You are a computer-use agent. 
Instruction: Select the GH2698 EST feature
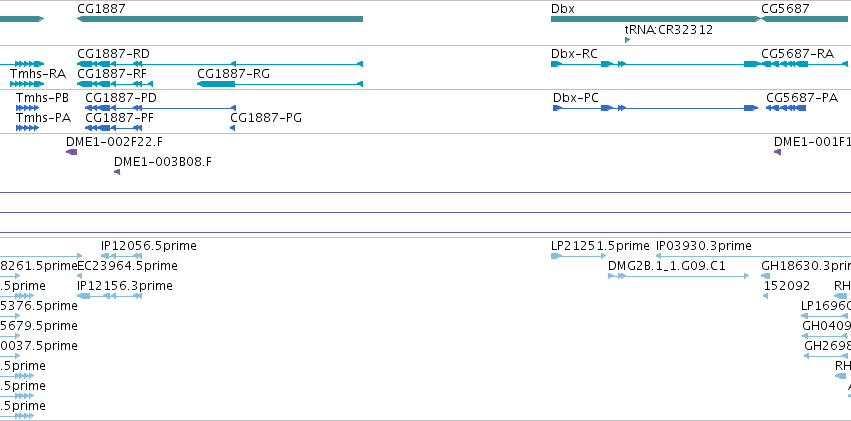[825, 356]
